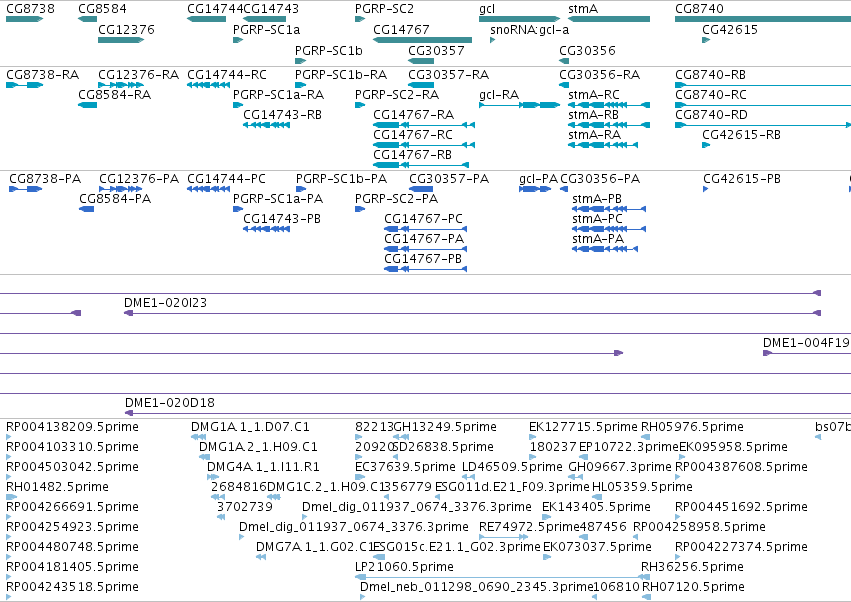851x602 pixels.
Task: Open the RH05976.5prime EST label
Action: click(693, 427)
